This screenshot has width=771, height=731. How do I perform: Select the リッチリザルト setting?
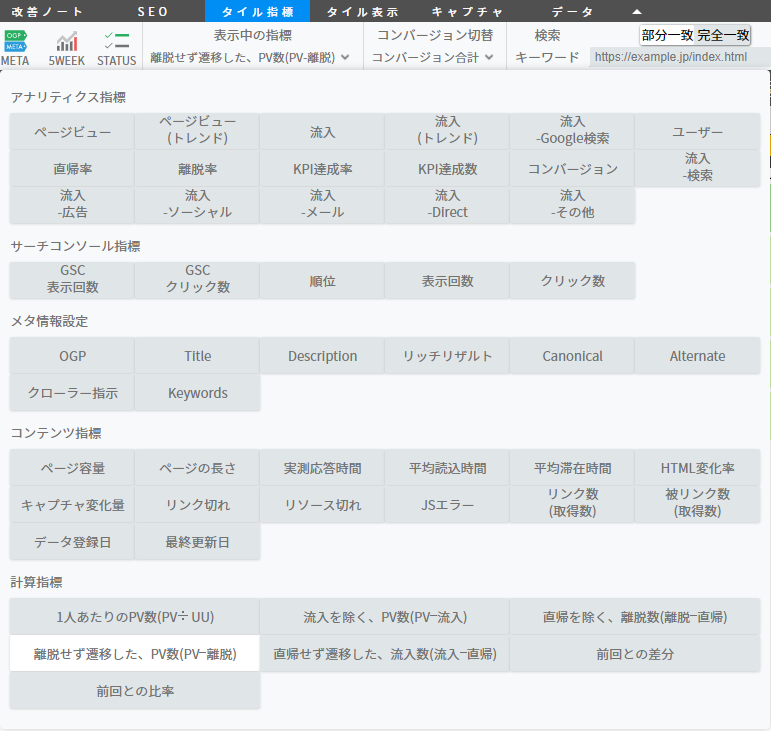(447, 355)
